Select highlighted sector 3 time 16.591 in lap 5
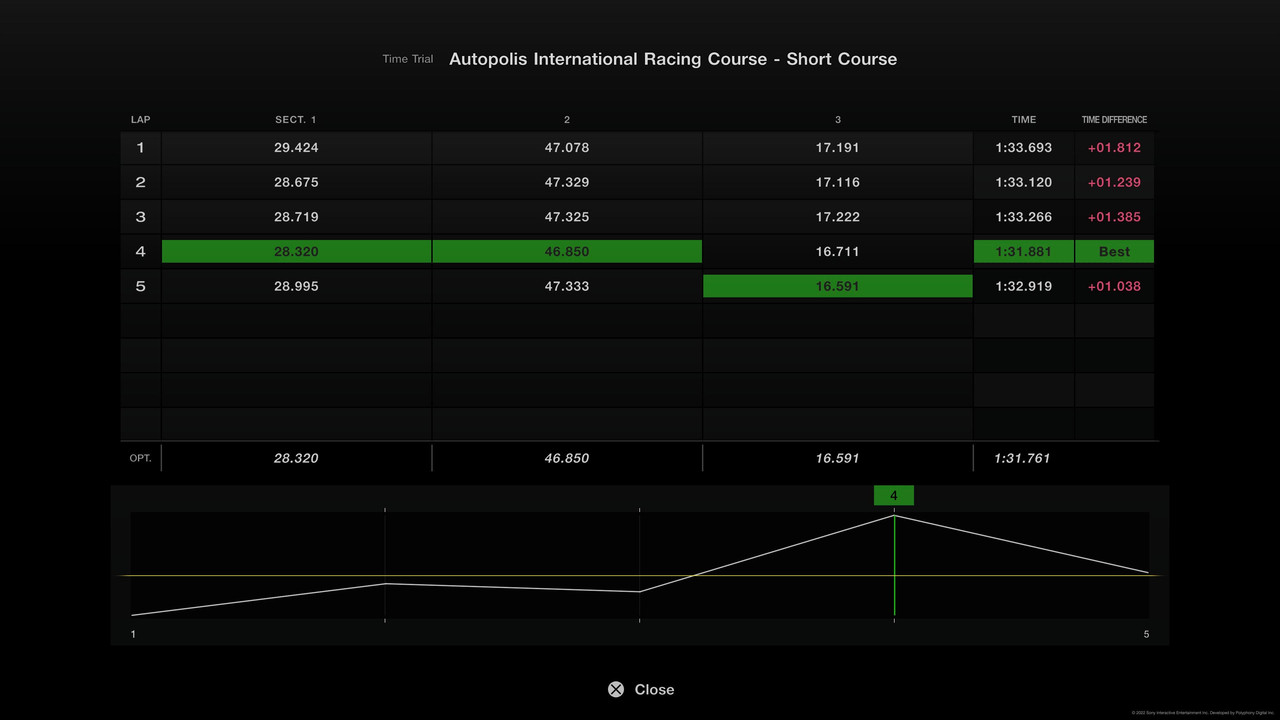Screen dimensions: 1280x720 pos(838,286)
